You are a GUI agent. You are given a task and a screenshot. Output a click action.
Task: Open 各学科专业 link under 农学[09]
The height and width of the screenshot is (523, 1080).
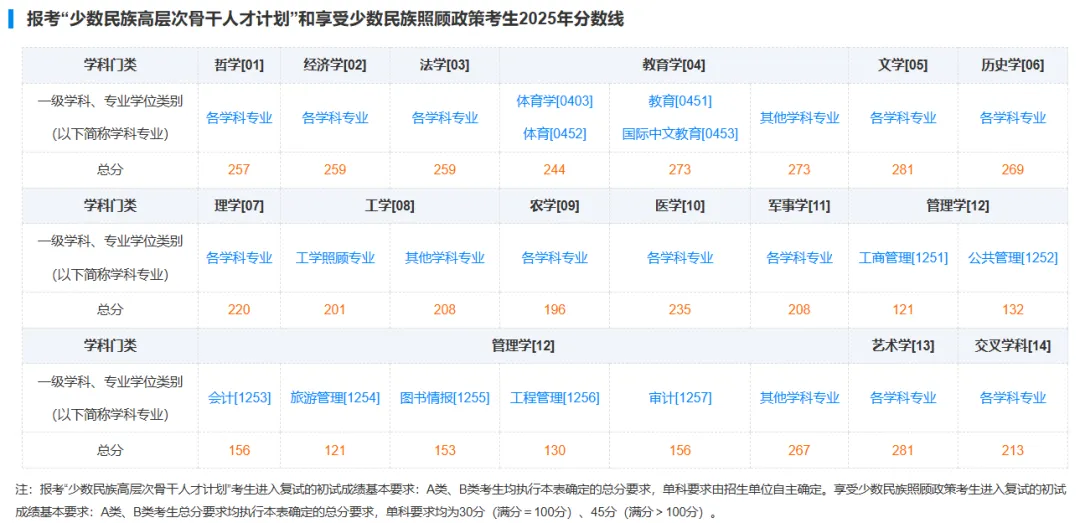point(554,258)
